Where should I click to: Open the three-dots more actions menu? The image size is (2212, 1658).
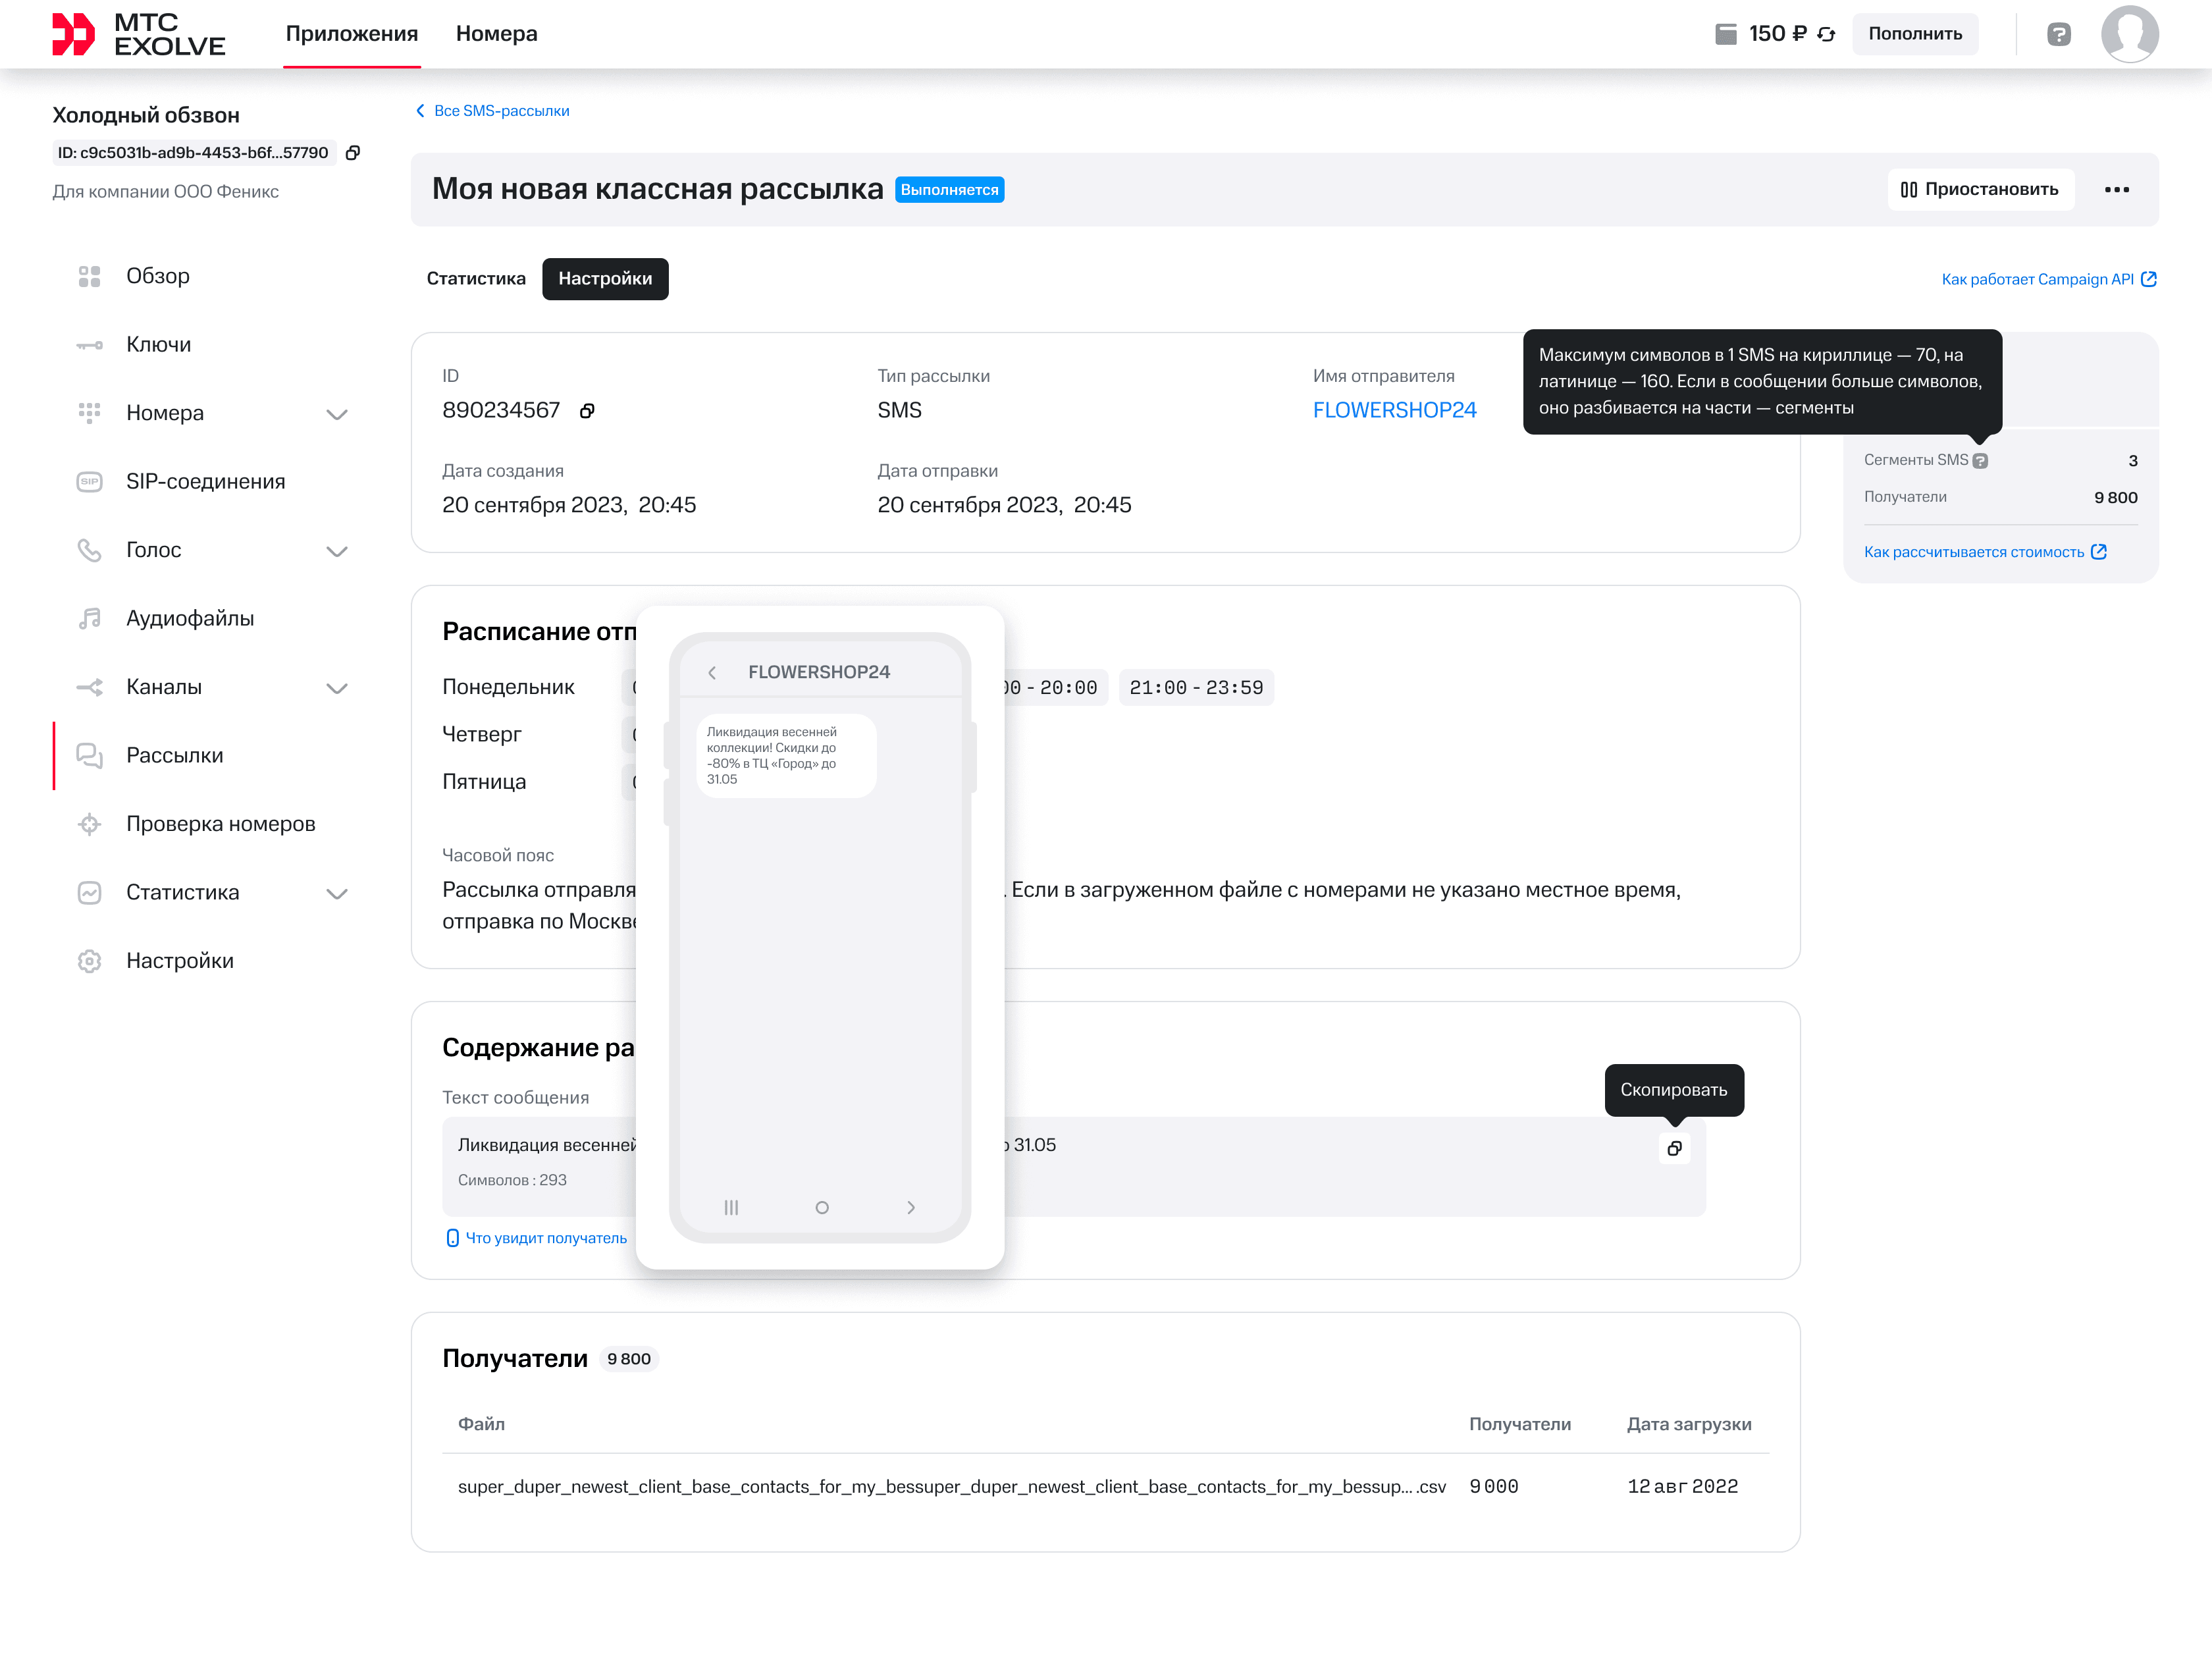tap(2116, 190)
